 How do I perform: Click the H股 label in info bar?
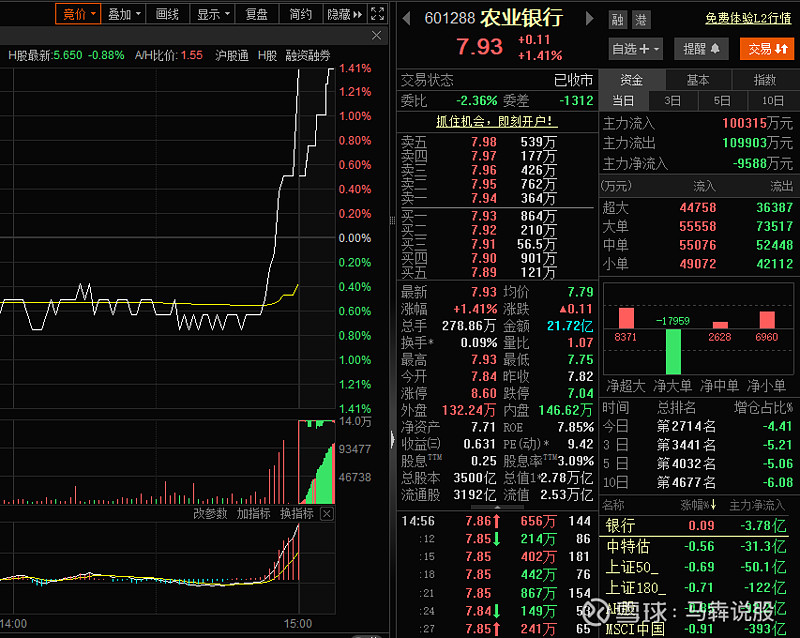click(267, 55)
